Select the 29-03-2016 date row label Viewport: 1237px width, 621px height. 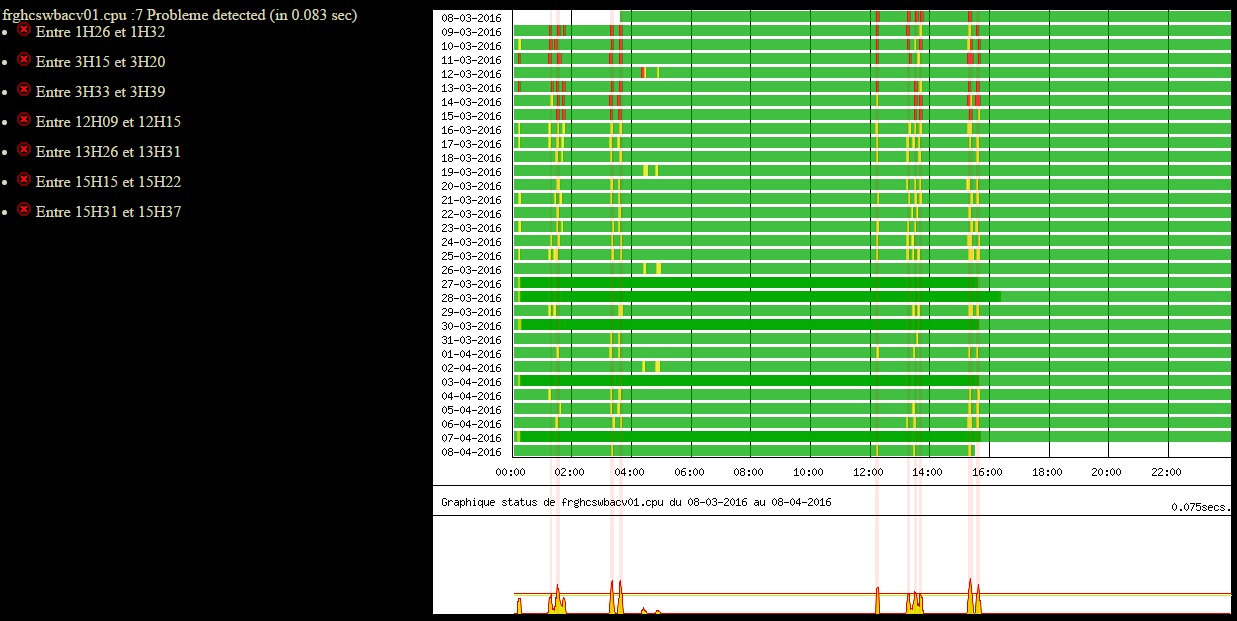tap(472, 312)
